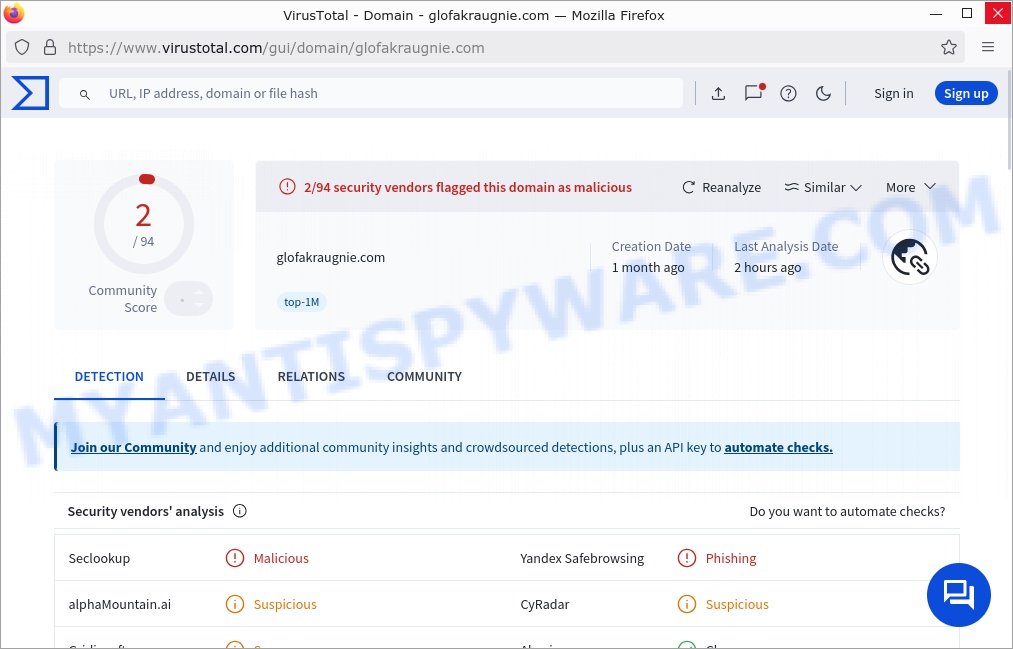Open the notifications speech bubble icon
The height and width of the screenshot is (649, 1013).
pyautogui.click(x=753, y=92)
